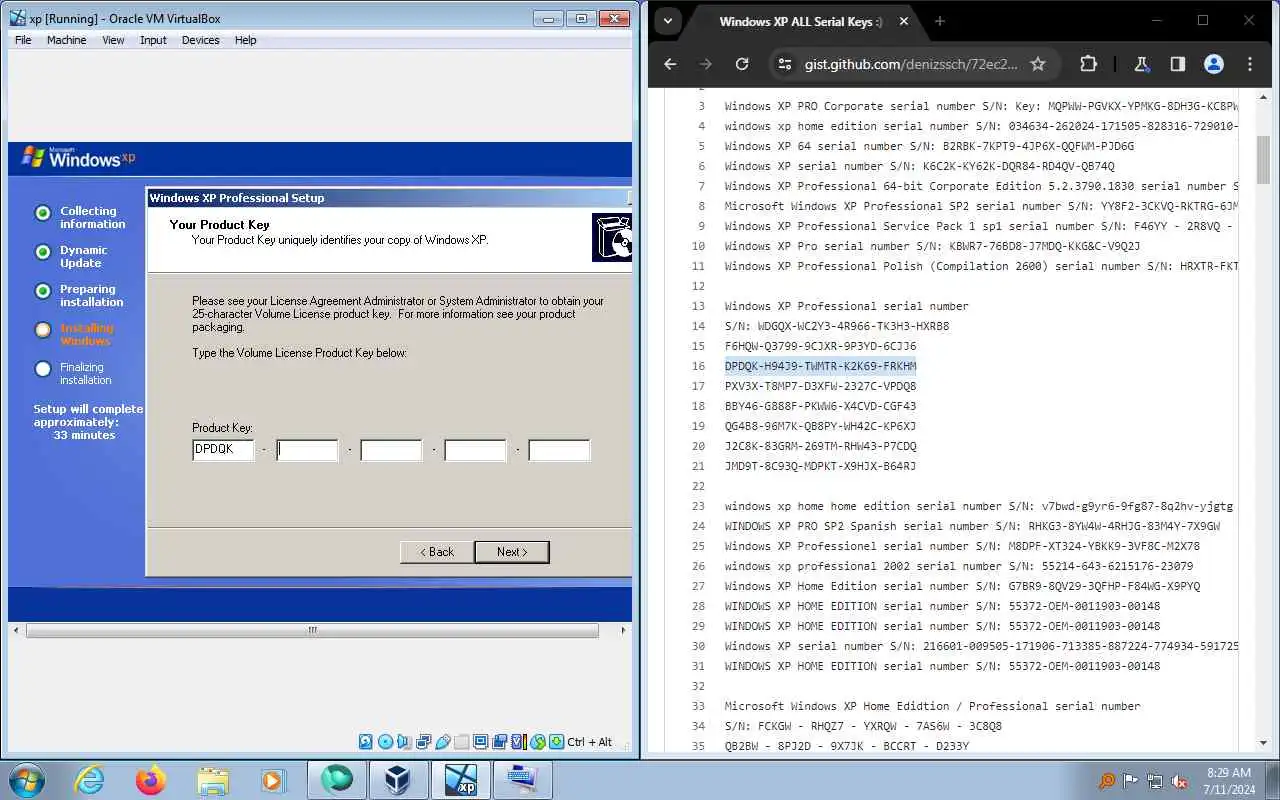Click the Chrome address bar URL
1280x800 pixels.
coord(911,64)
